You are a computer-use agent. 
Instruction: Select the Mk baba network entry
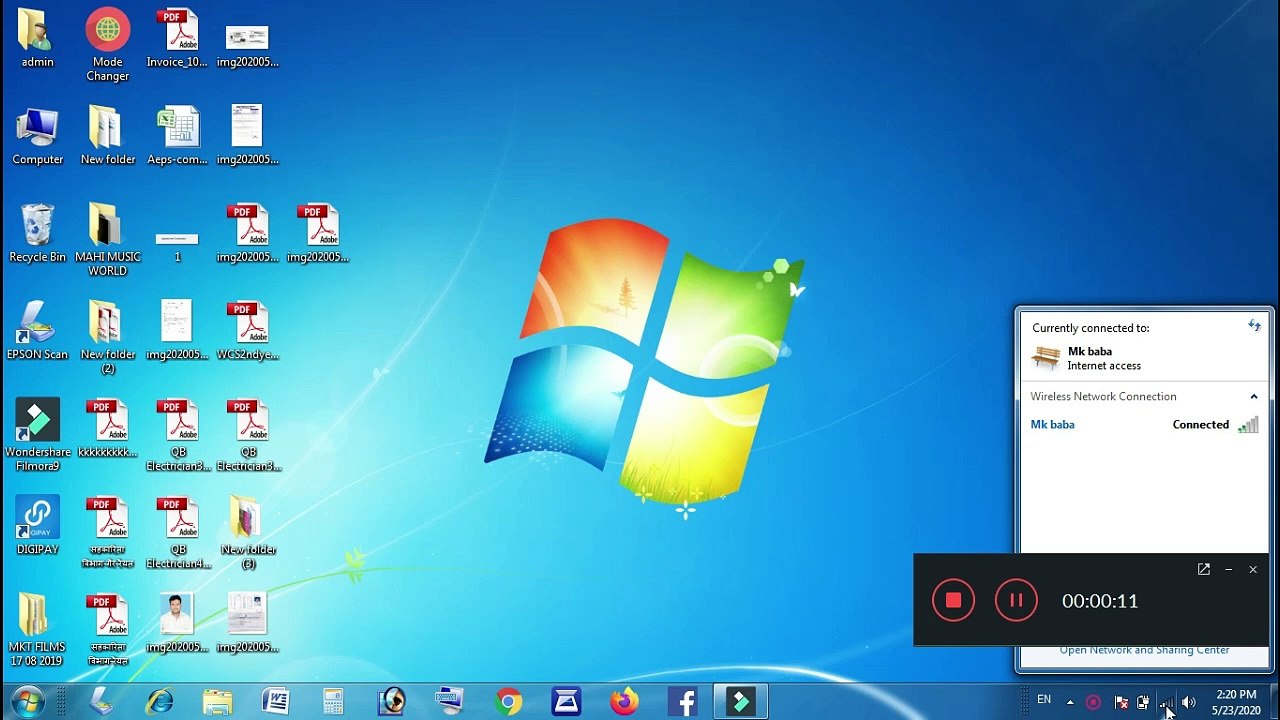coord(1144,425)
